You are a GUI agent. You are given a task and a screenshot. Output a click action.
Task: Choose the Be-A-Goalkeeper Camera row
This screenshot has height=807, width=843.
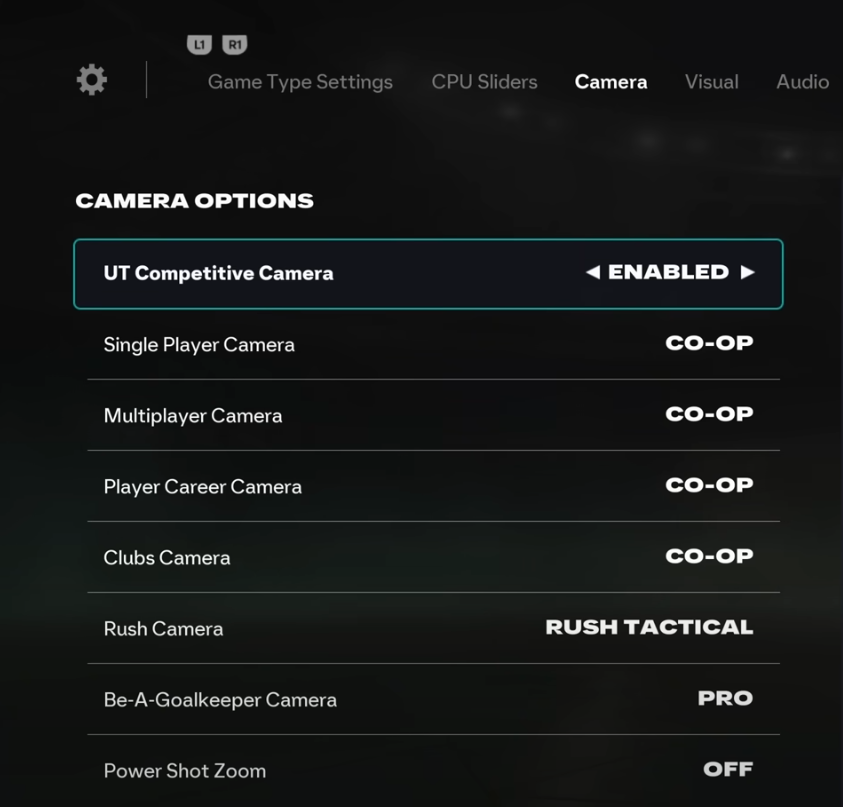tap(433, 699)
